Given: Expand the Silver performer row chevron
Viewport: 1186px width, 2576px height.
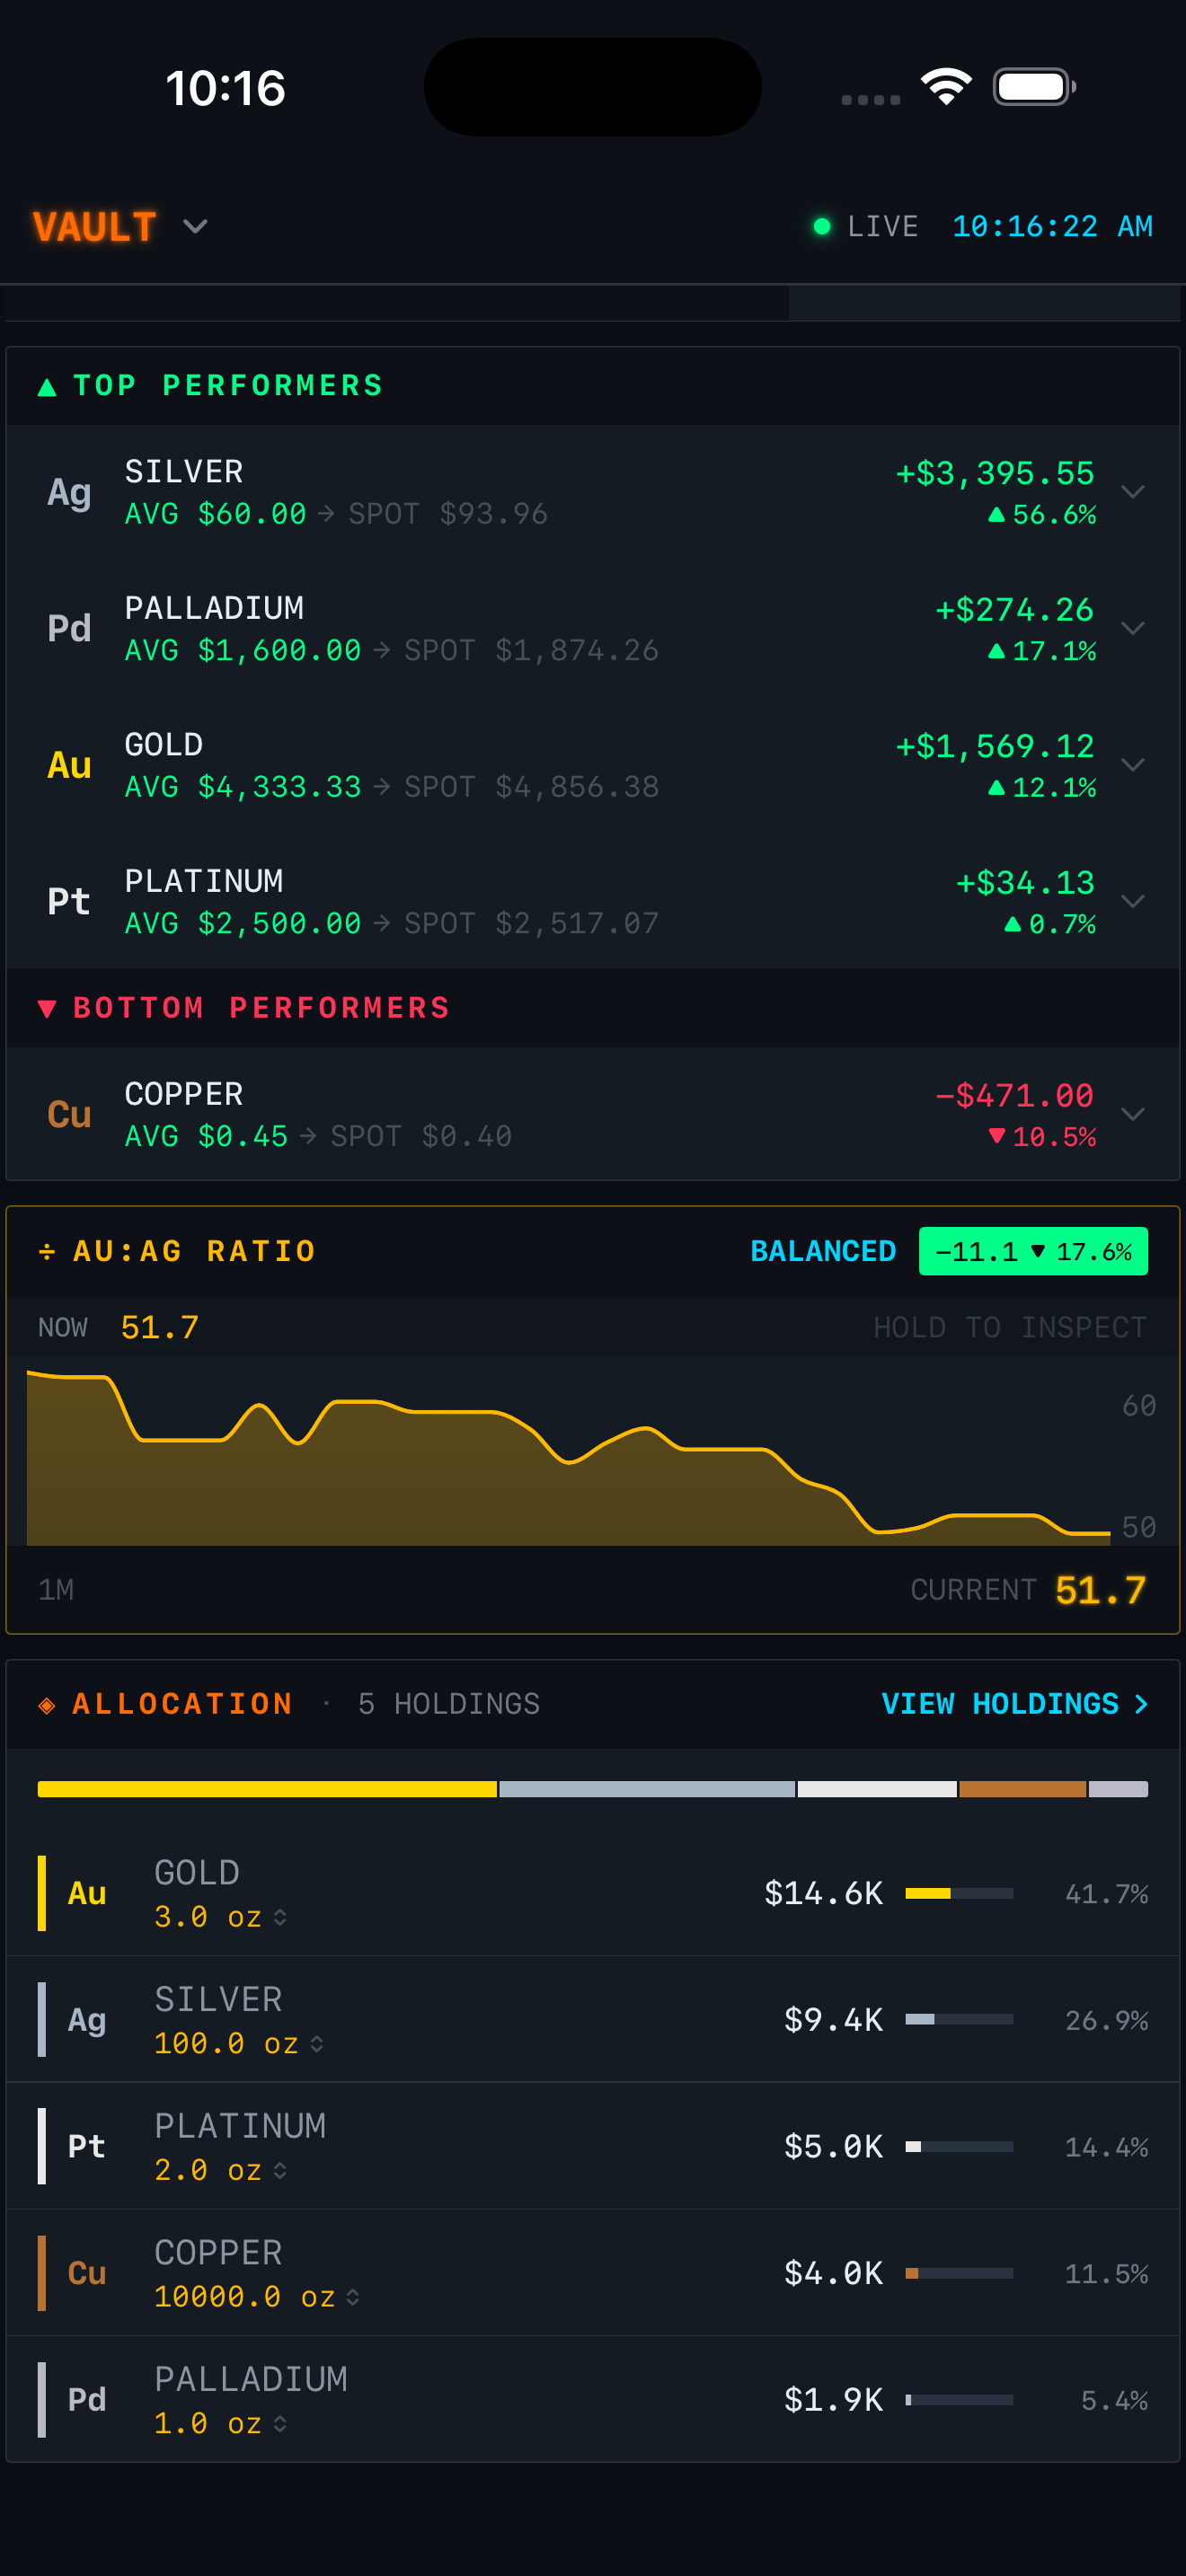Looking at the screenshot, I should pyautogui.click(x=1132, y=492).
